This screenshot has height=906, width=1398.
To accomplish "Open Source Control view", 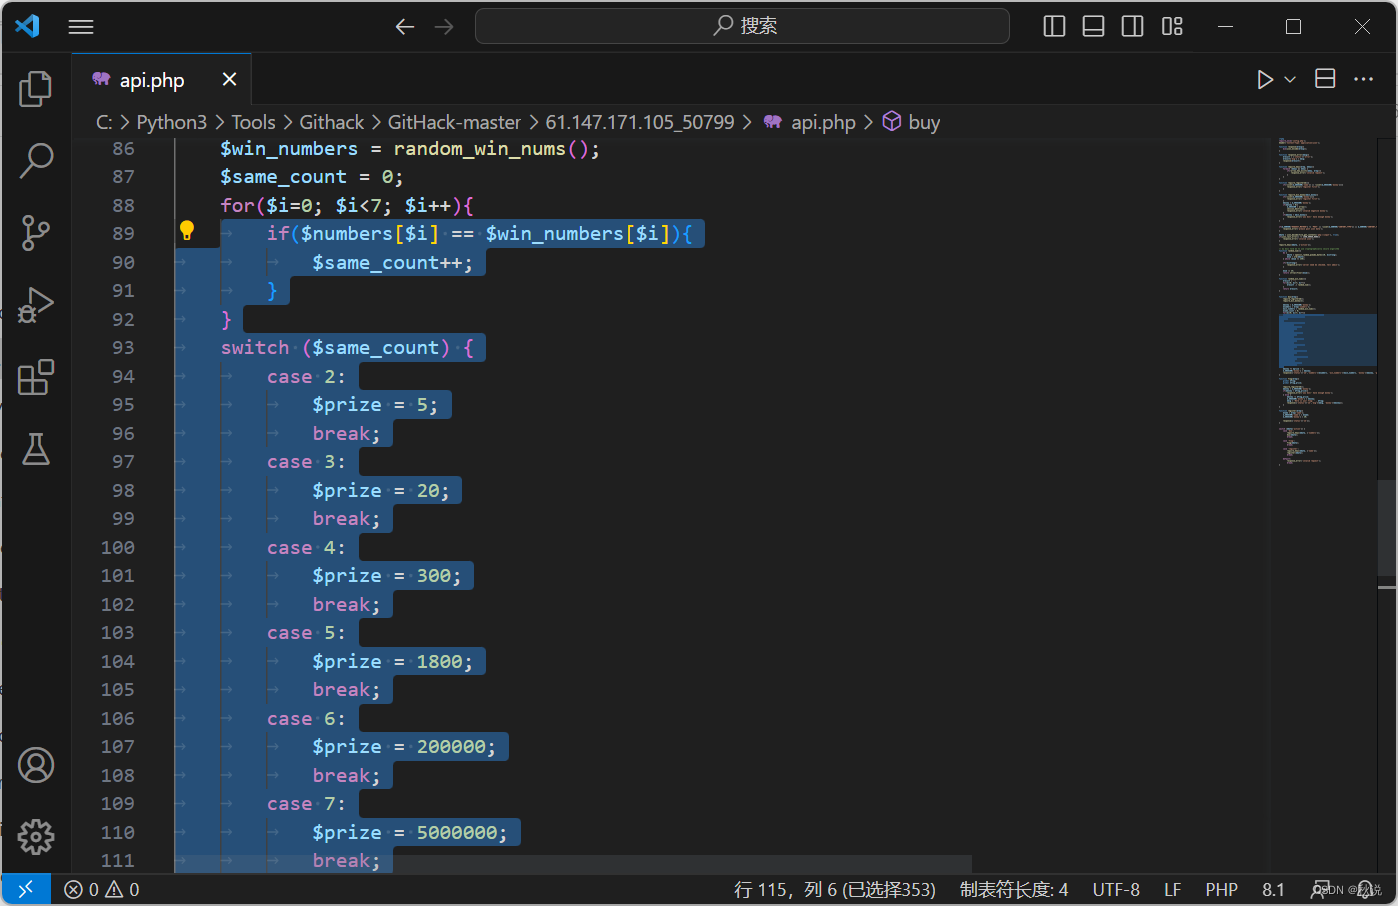I will [36, 232].
